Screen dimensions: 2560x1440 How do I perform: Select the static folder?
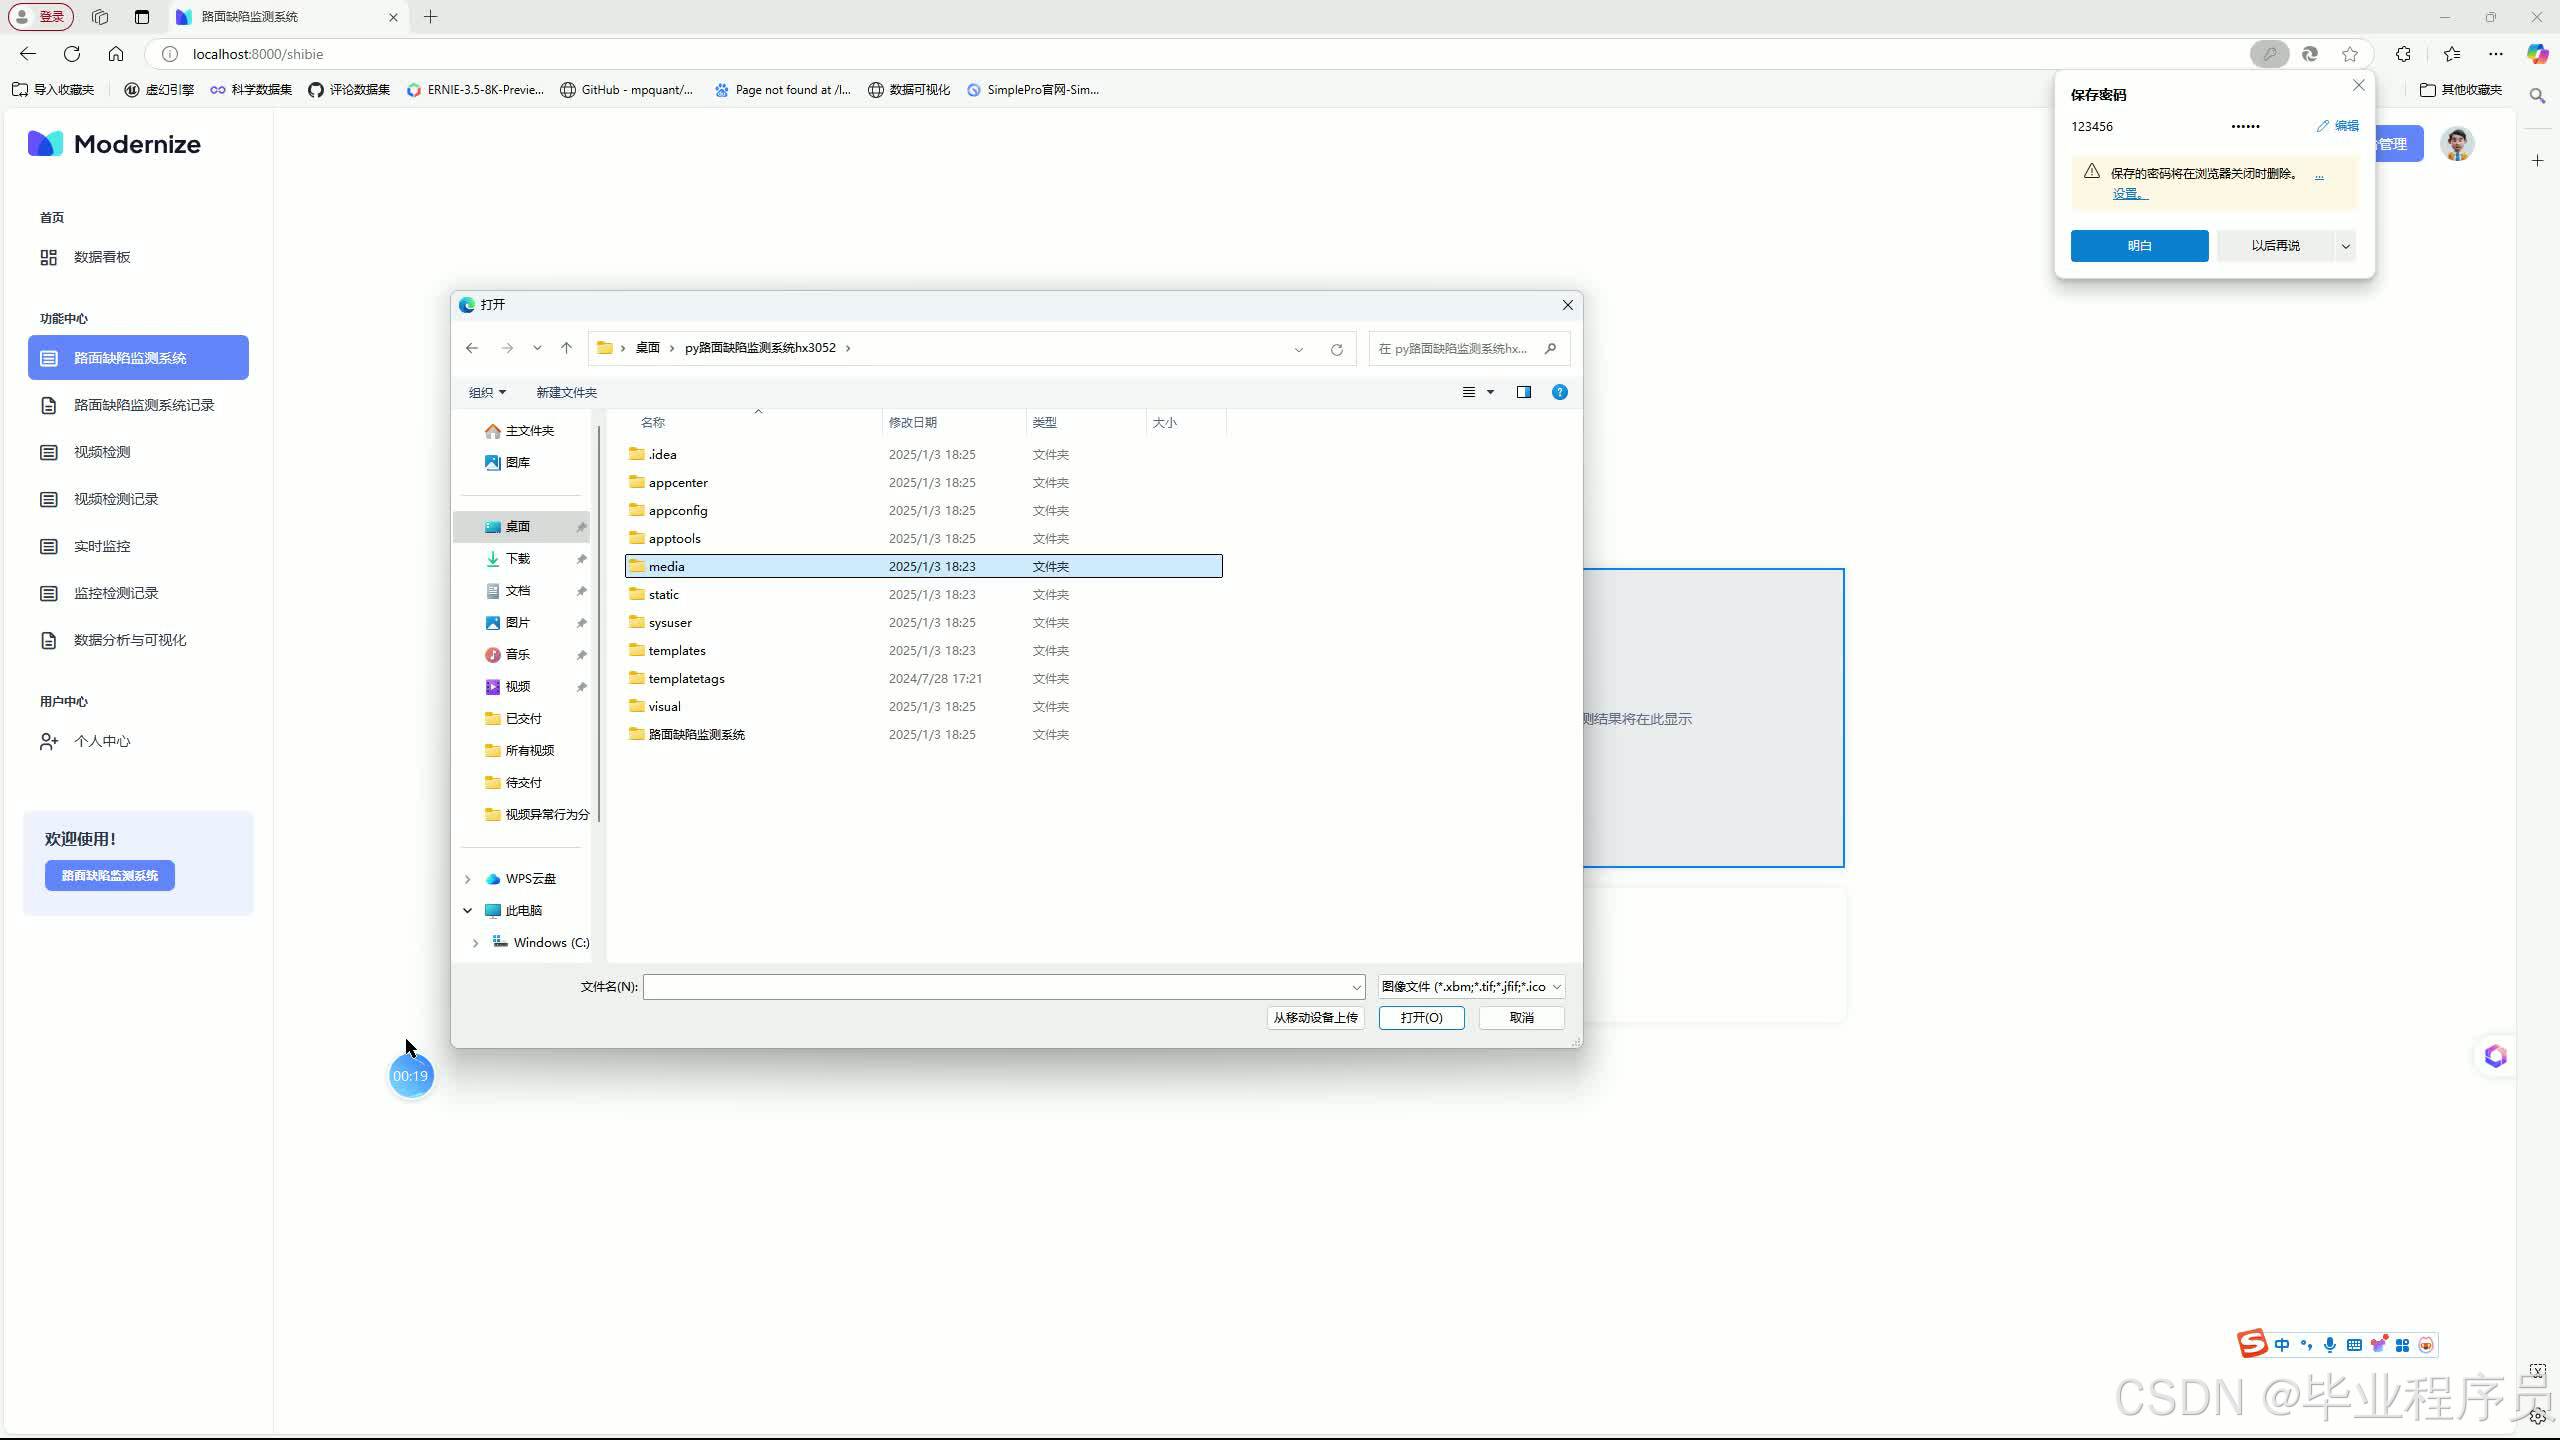pyautogui.click(x=663, y=595)
